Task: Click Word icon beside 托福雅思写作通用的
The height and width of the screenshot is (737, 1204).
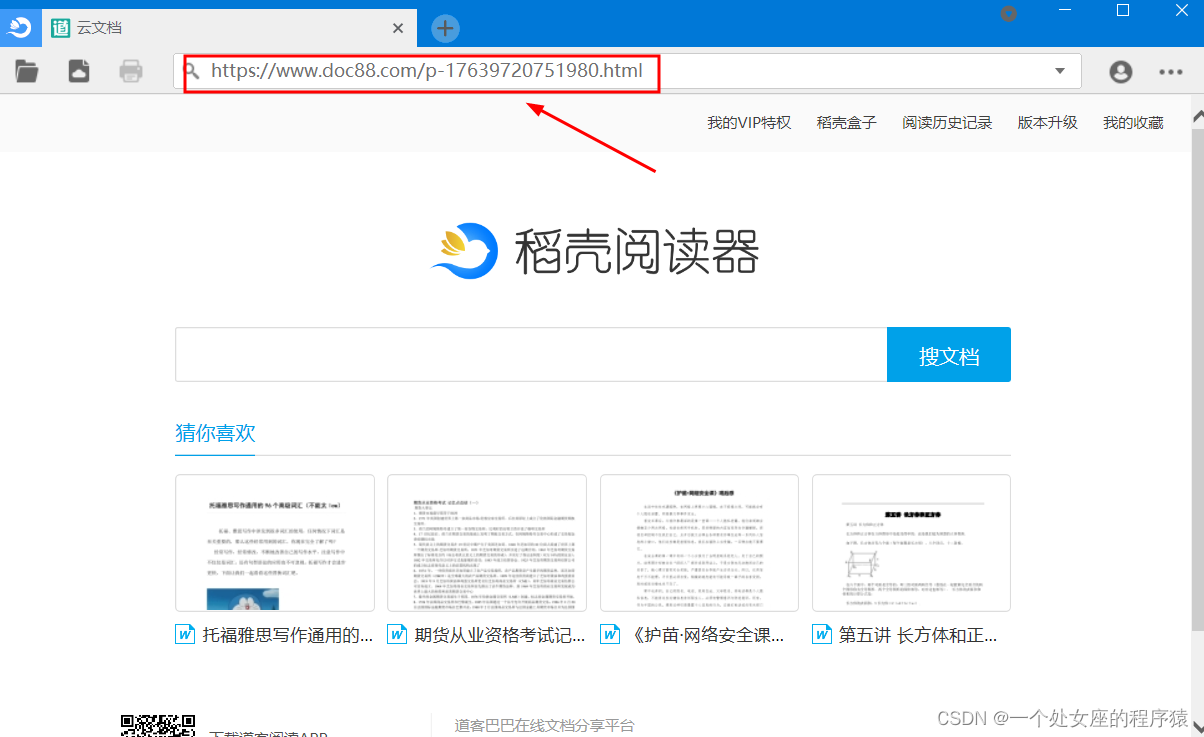Action: (185, 634)
